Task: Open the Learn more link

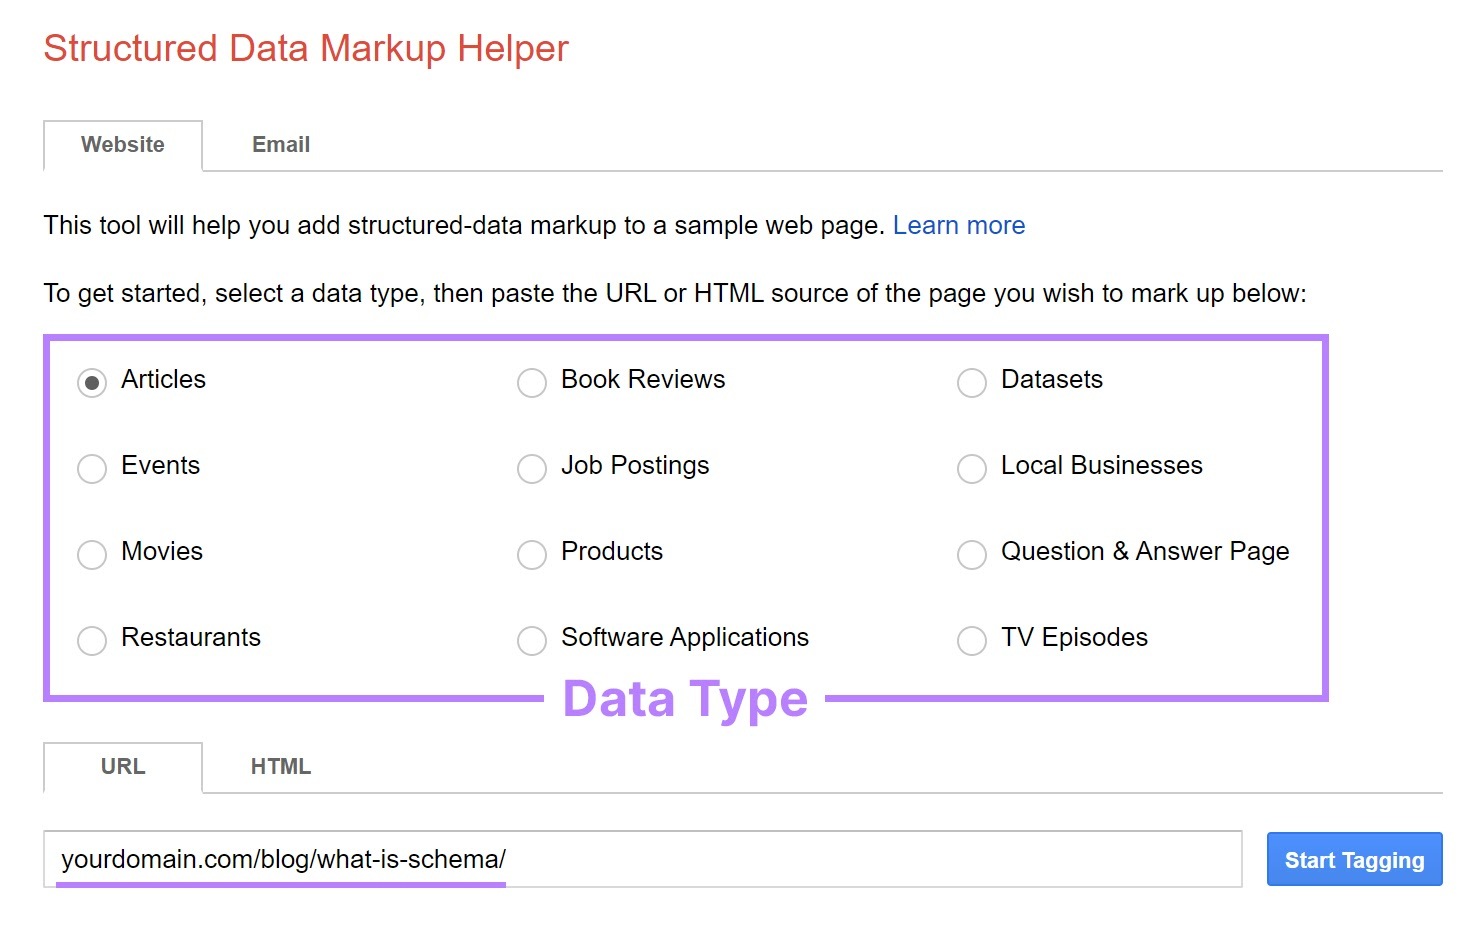Action: pos(958,225)
